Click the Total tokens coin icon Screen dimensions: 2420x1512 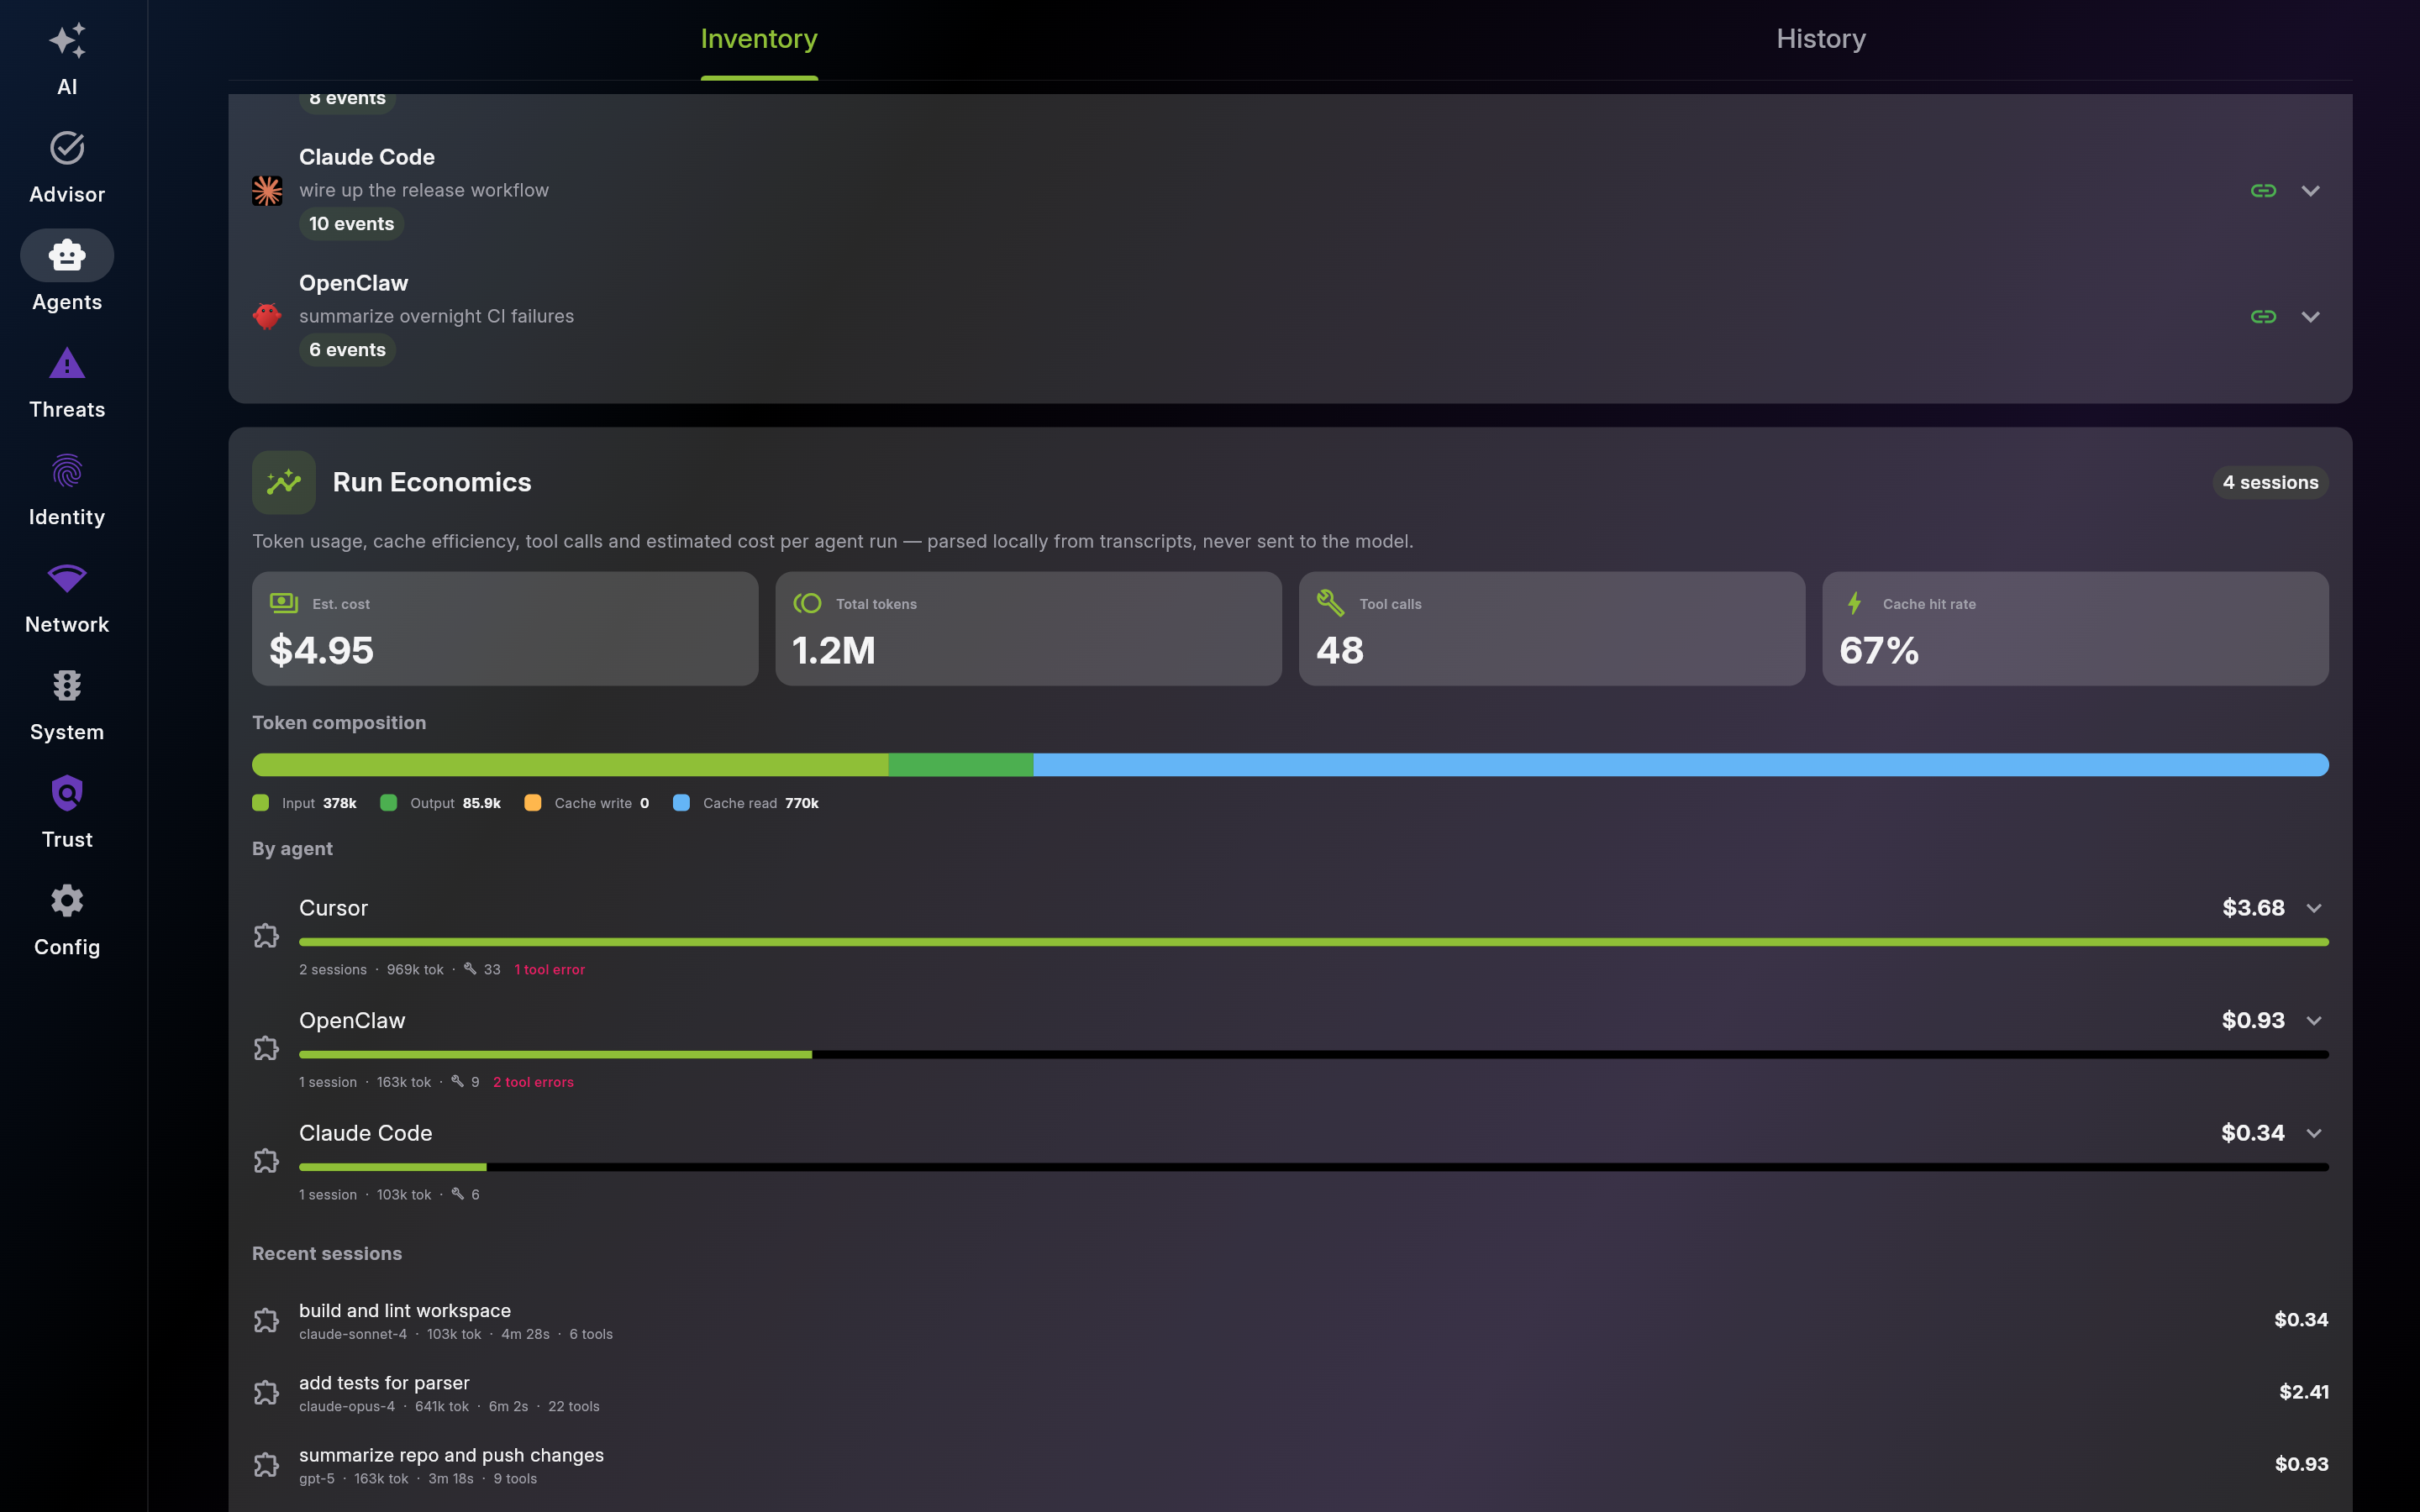pos(807,603)
